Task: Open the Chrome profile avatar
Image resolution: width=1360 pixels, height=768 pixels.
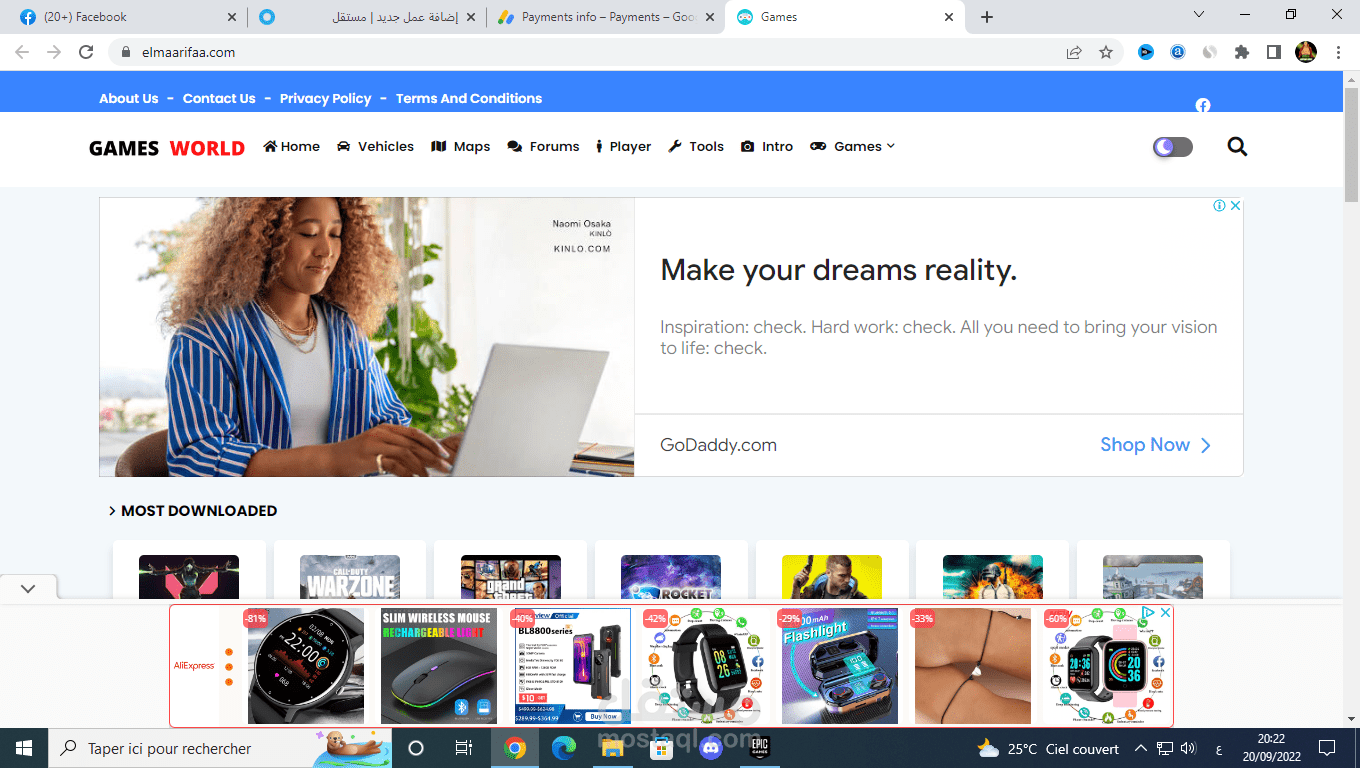Action: coord(1306,52)
